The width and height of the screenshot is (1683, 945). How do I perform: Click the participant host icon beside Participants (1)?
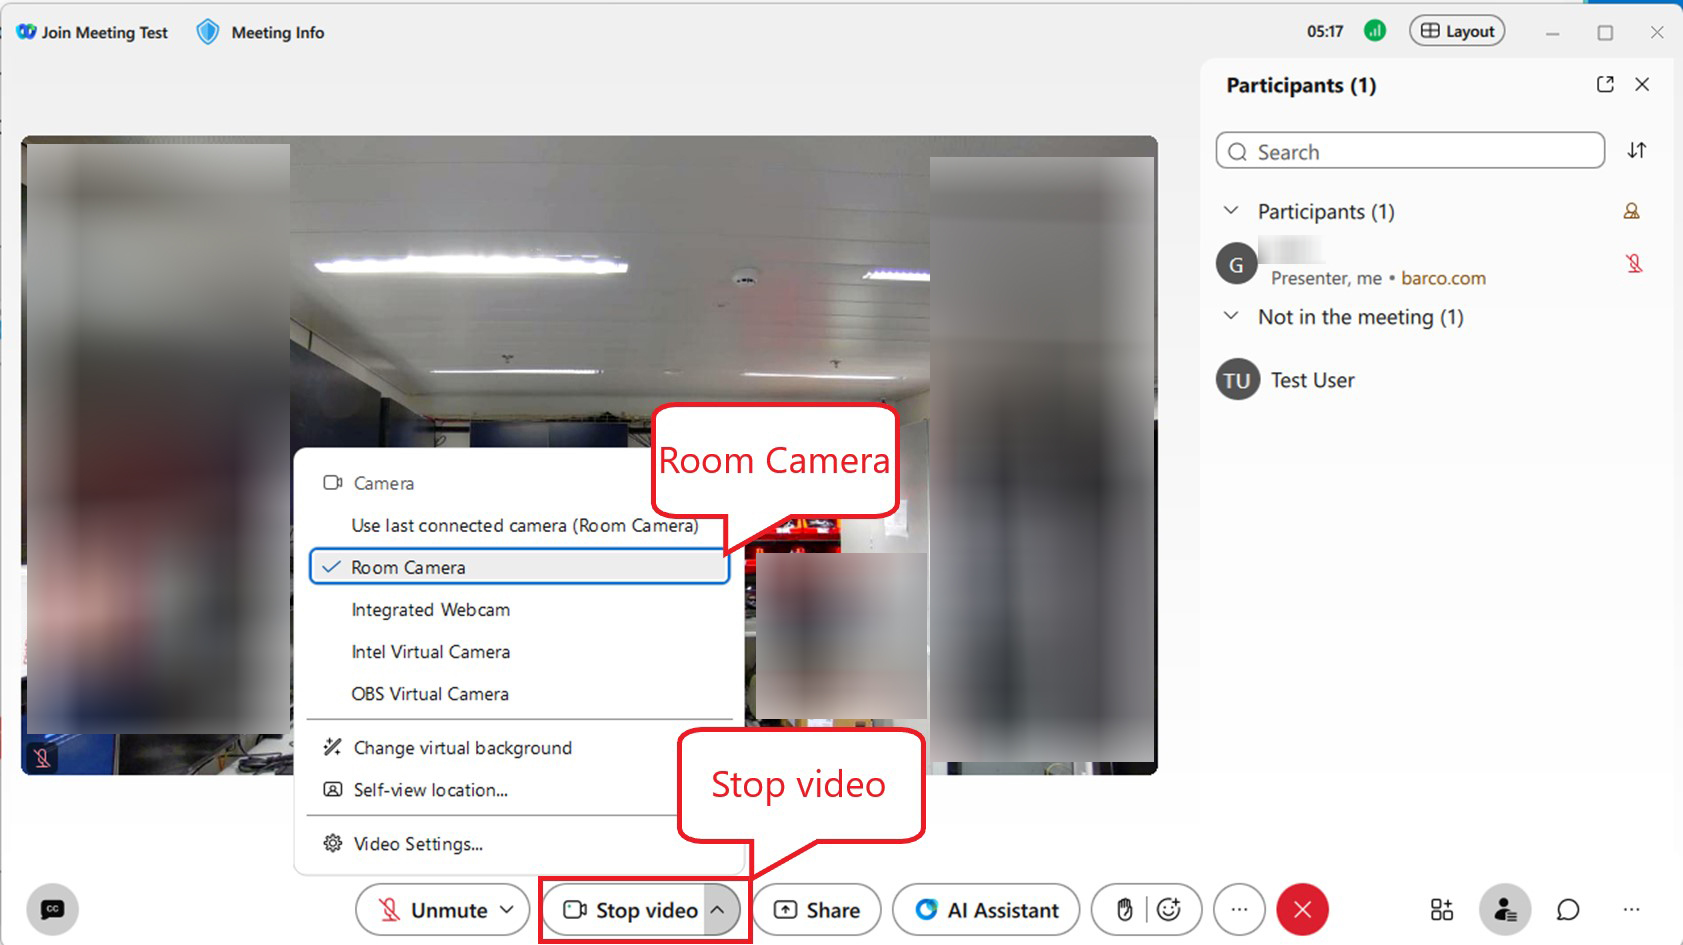tap(1631, 211)
